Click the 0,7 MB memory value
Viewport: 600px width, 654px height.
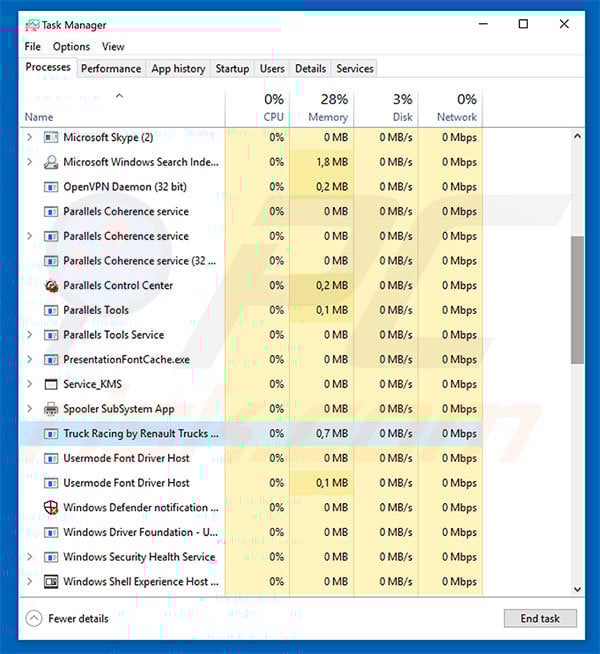[x=332, y=434]
